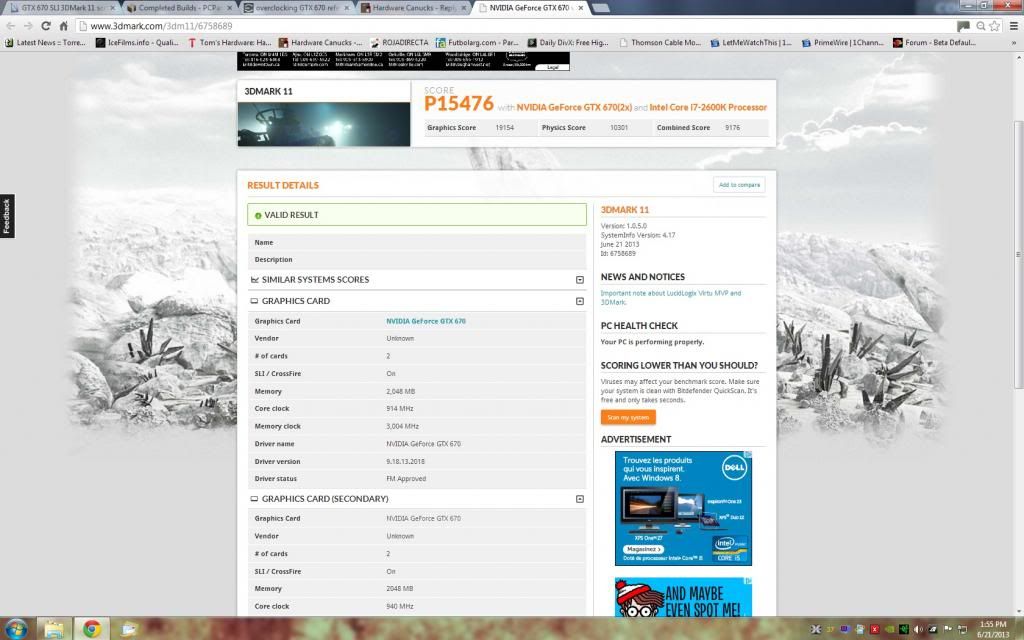1024x640 pixels.
Task: Click the Waldo advertisement banner
Action: tap(683, 597)
